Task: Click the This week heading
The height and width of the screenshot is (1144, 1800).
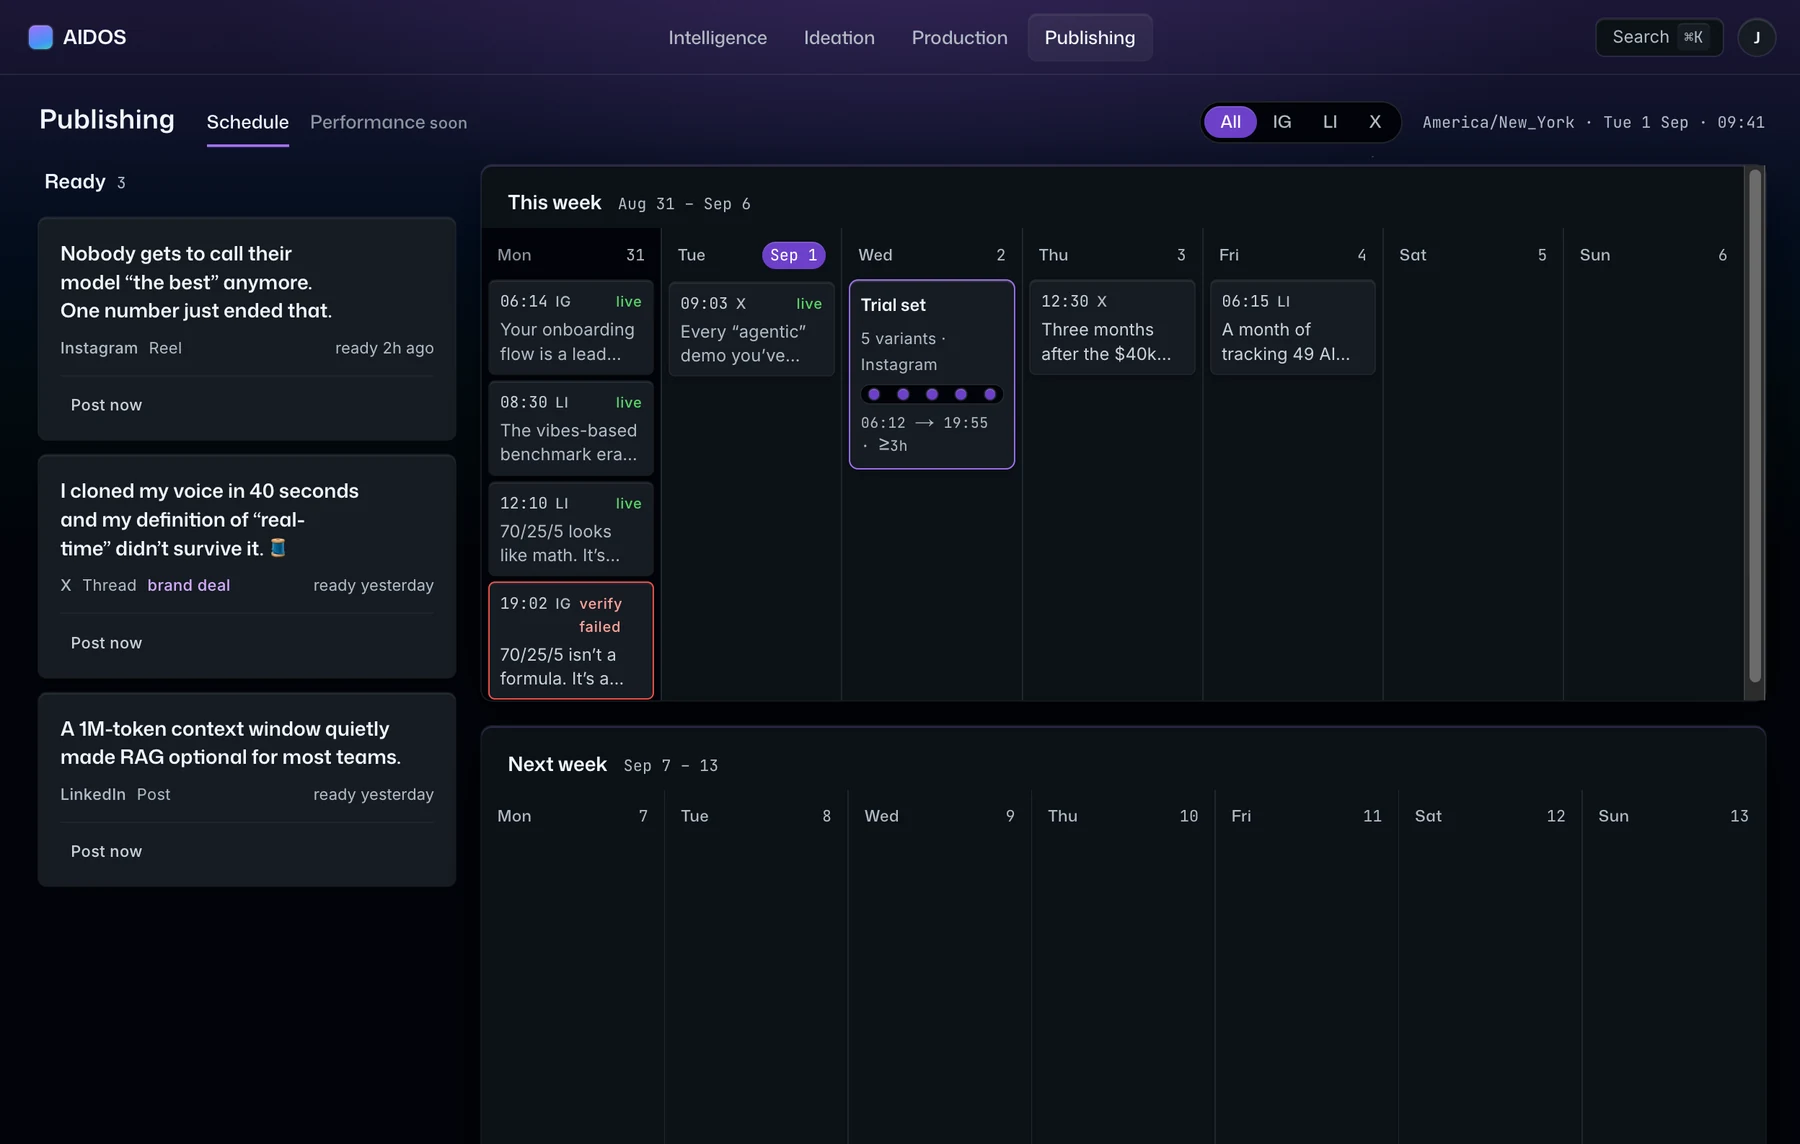Action: point(554,202)
